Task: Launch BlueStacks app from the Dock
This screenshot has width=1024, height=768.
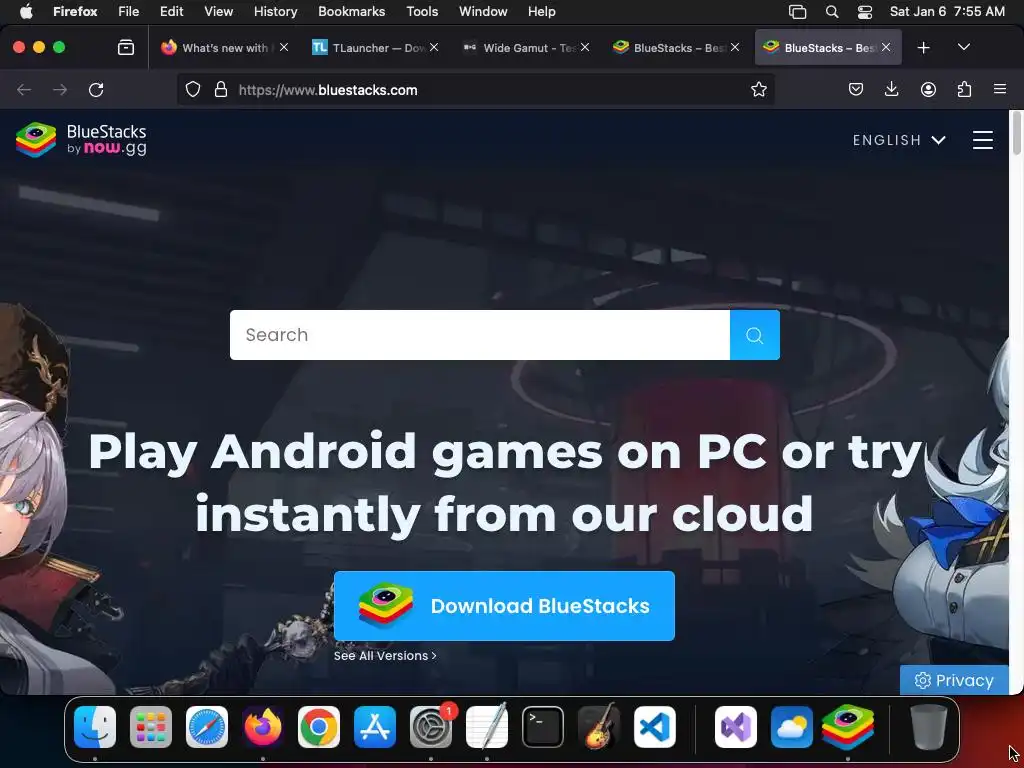Action: click(x=848, y=727)
